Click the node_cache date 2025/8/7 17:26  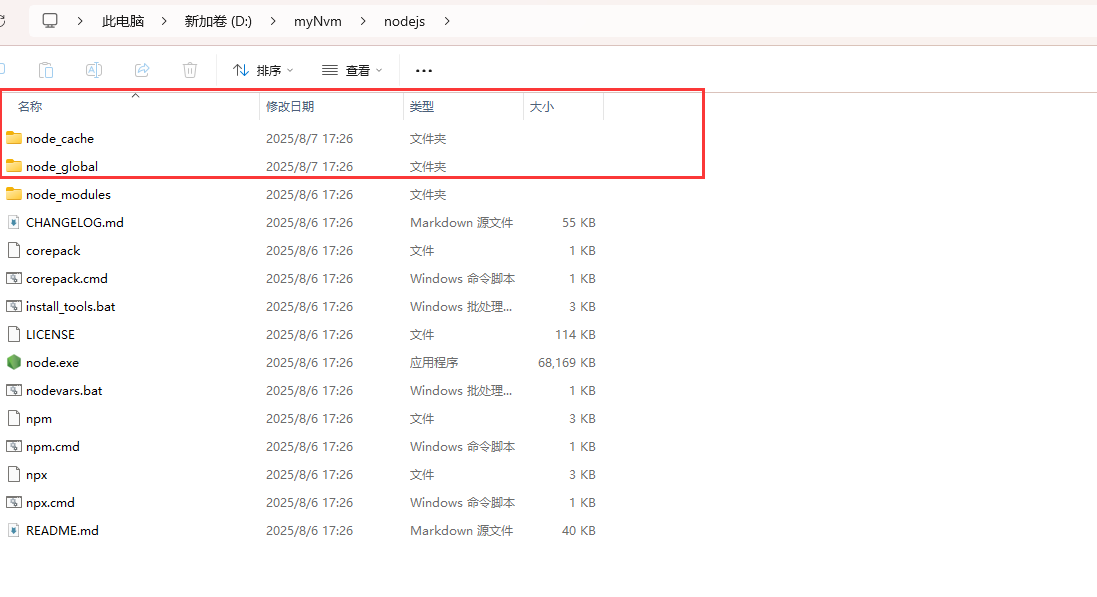tap(309, 139)
